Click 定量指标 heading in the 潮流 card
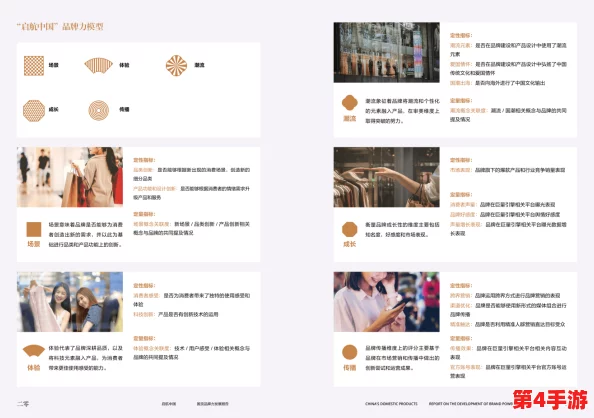The image size is (594, 418). click(x=461, y=101)
